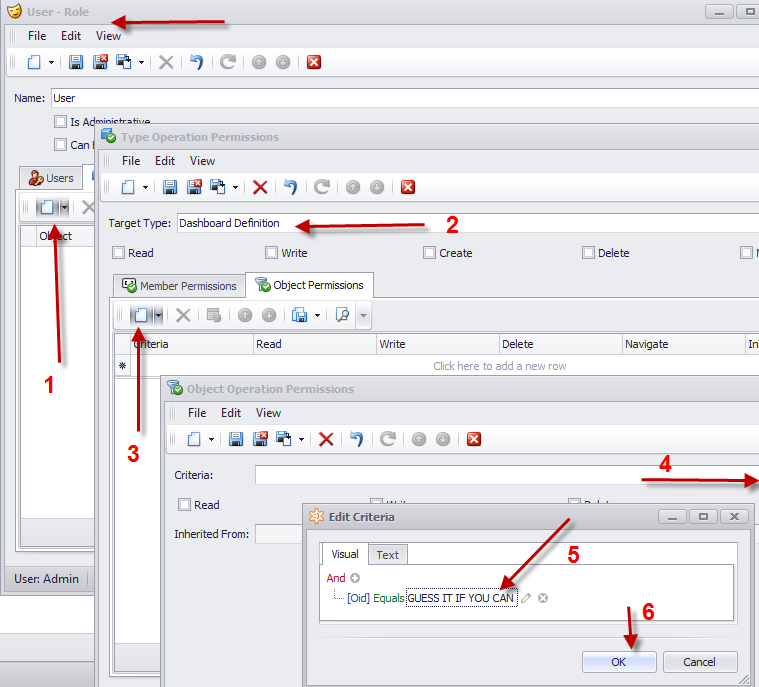Click Undo icon in Object Operation Permissions toolbar
The width and height of the screenshot is (759, 687).
click(356, 439)
